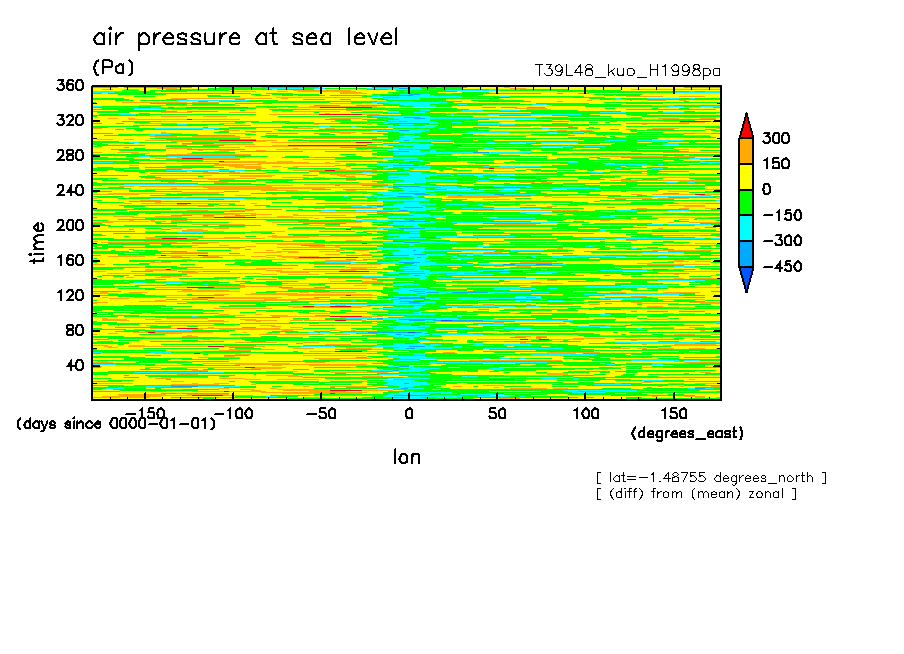Click the y-axis tick label '80'
Screen dimensions: 904x654
point(75,330)
